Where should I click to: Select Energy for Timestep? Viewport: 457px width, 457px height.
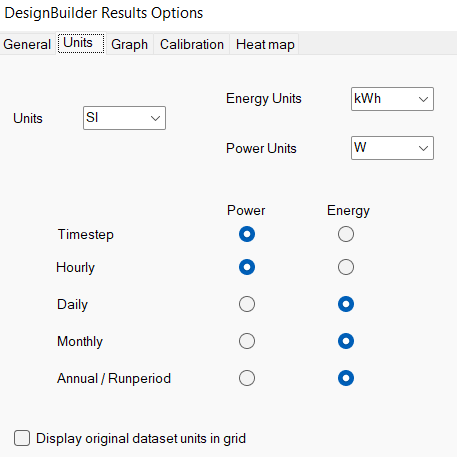(x=346, y=234)
